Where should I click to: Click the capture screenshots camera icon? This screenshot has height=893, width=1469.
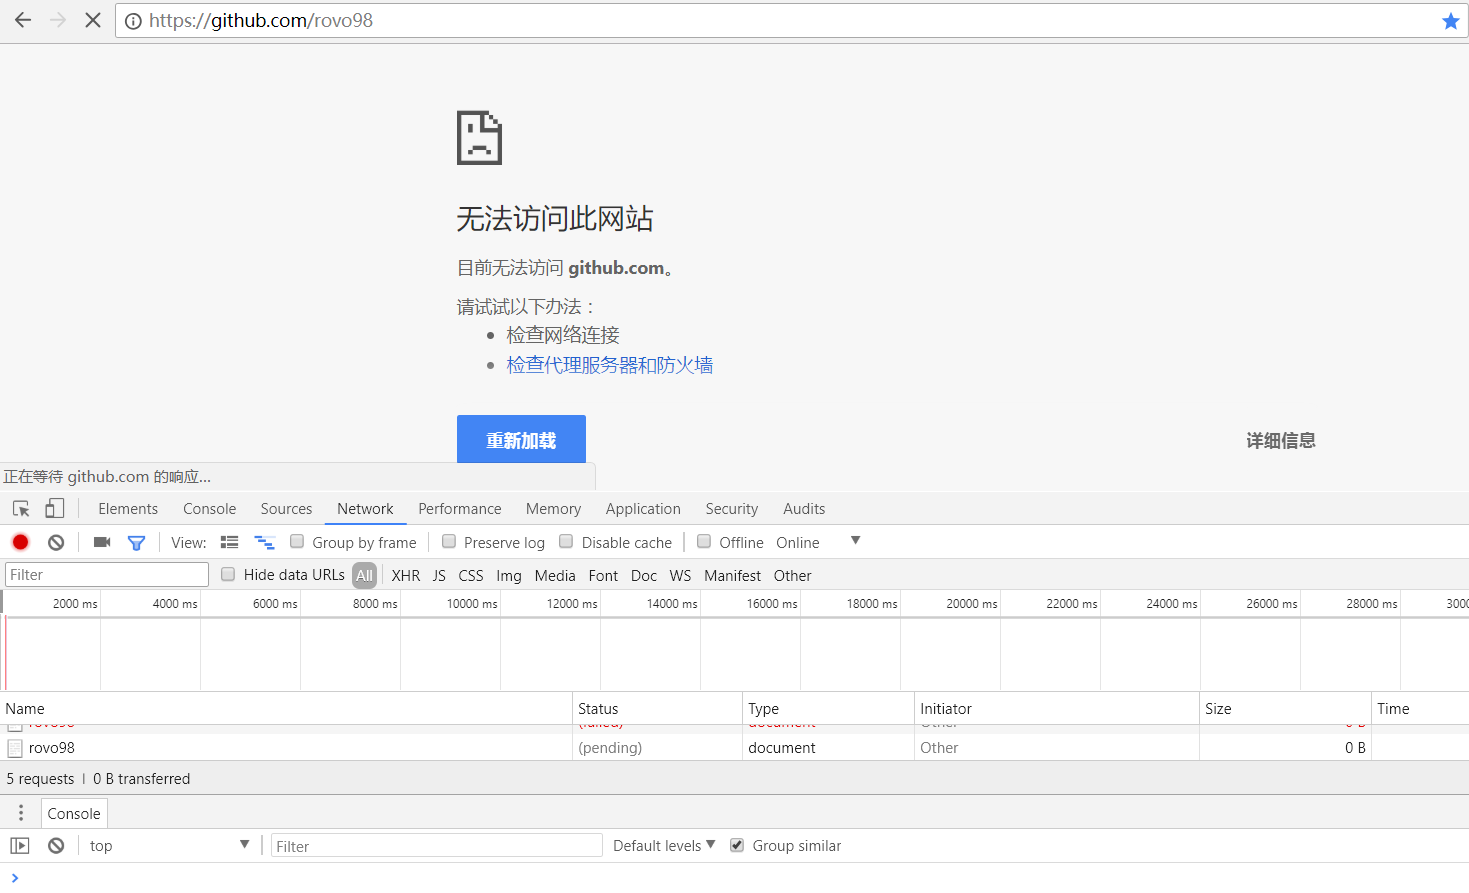tap(102, 542)
